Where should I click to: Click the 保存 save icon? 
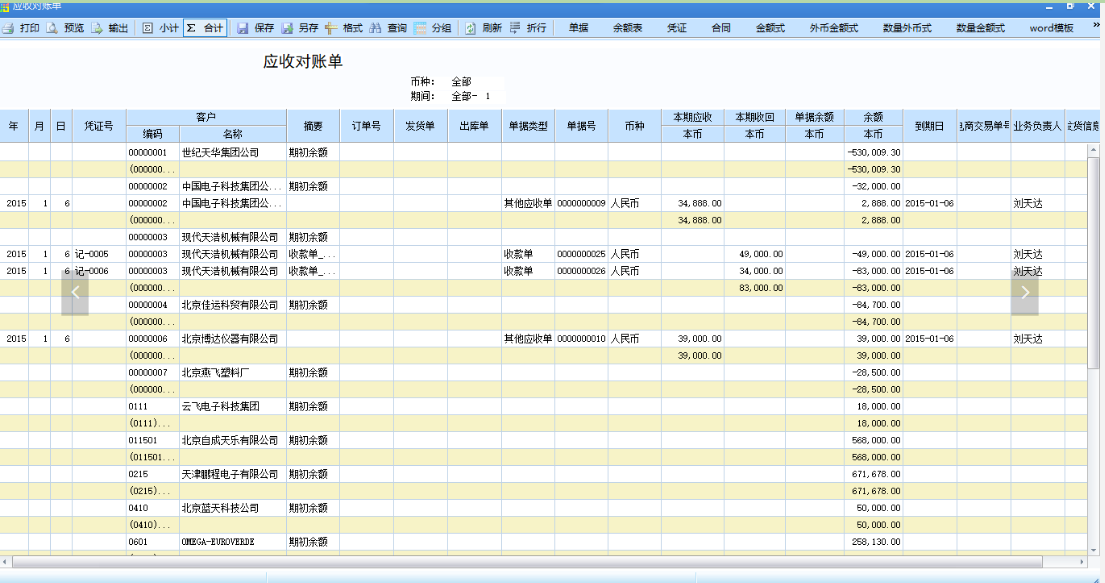point(242,28)
